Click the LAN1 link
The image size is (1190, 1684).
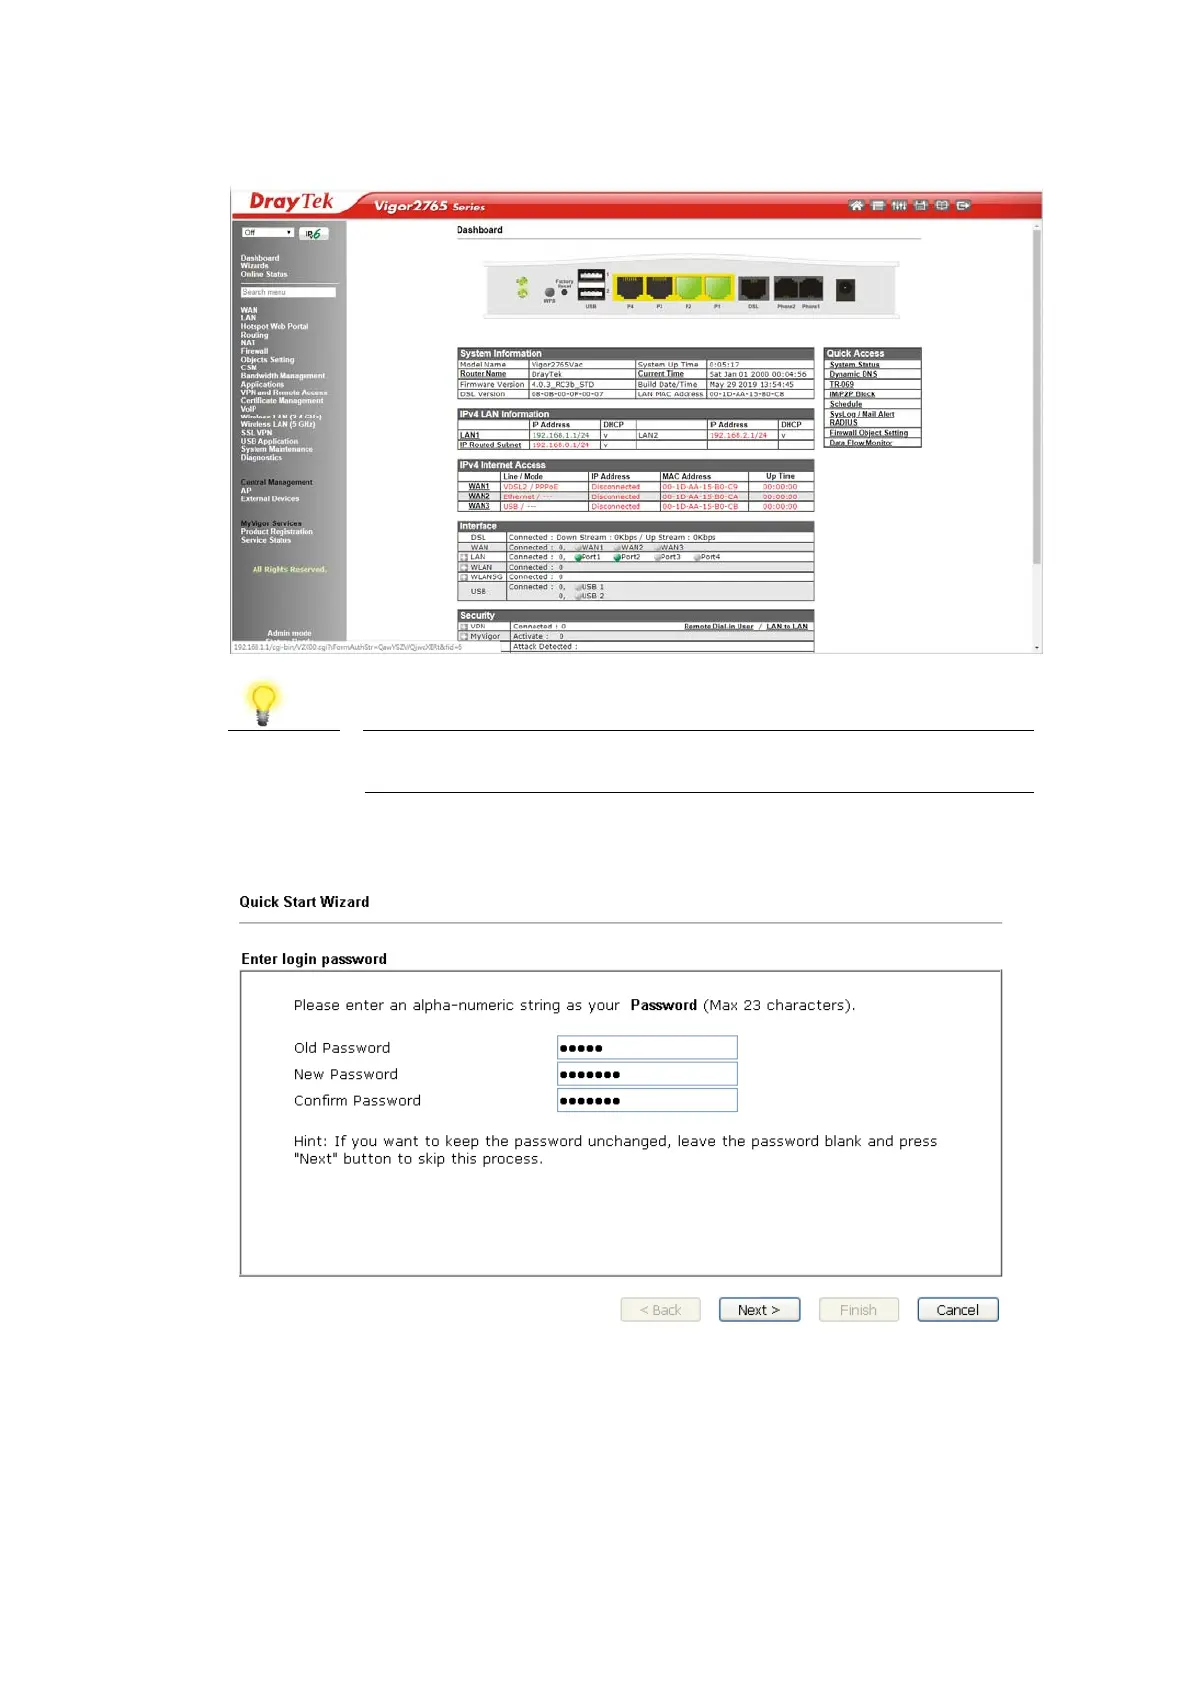point(469,435)
